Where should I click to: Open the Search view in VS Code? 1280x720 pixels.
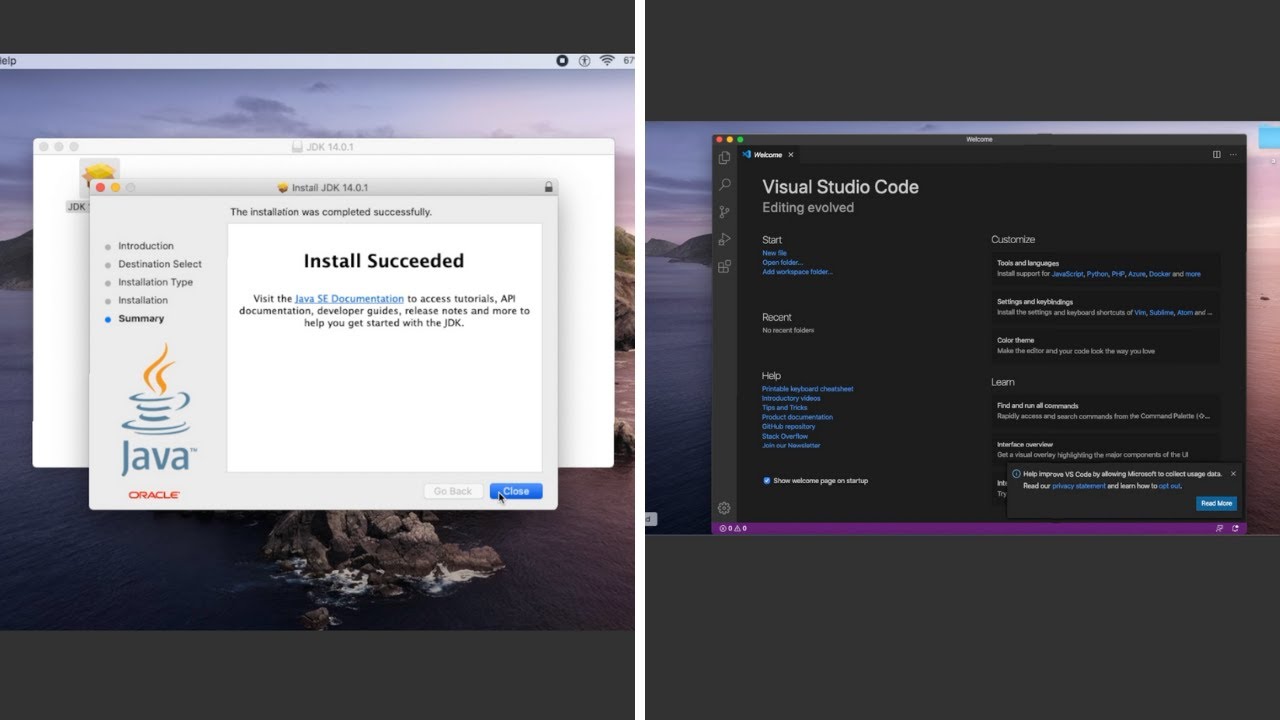pos(724,185)
